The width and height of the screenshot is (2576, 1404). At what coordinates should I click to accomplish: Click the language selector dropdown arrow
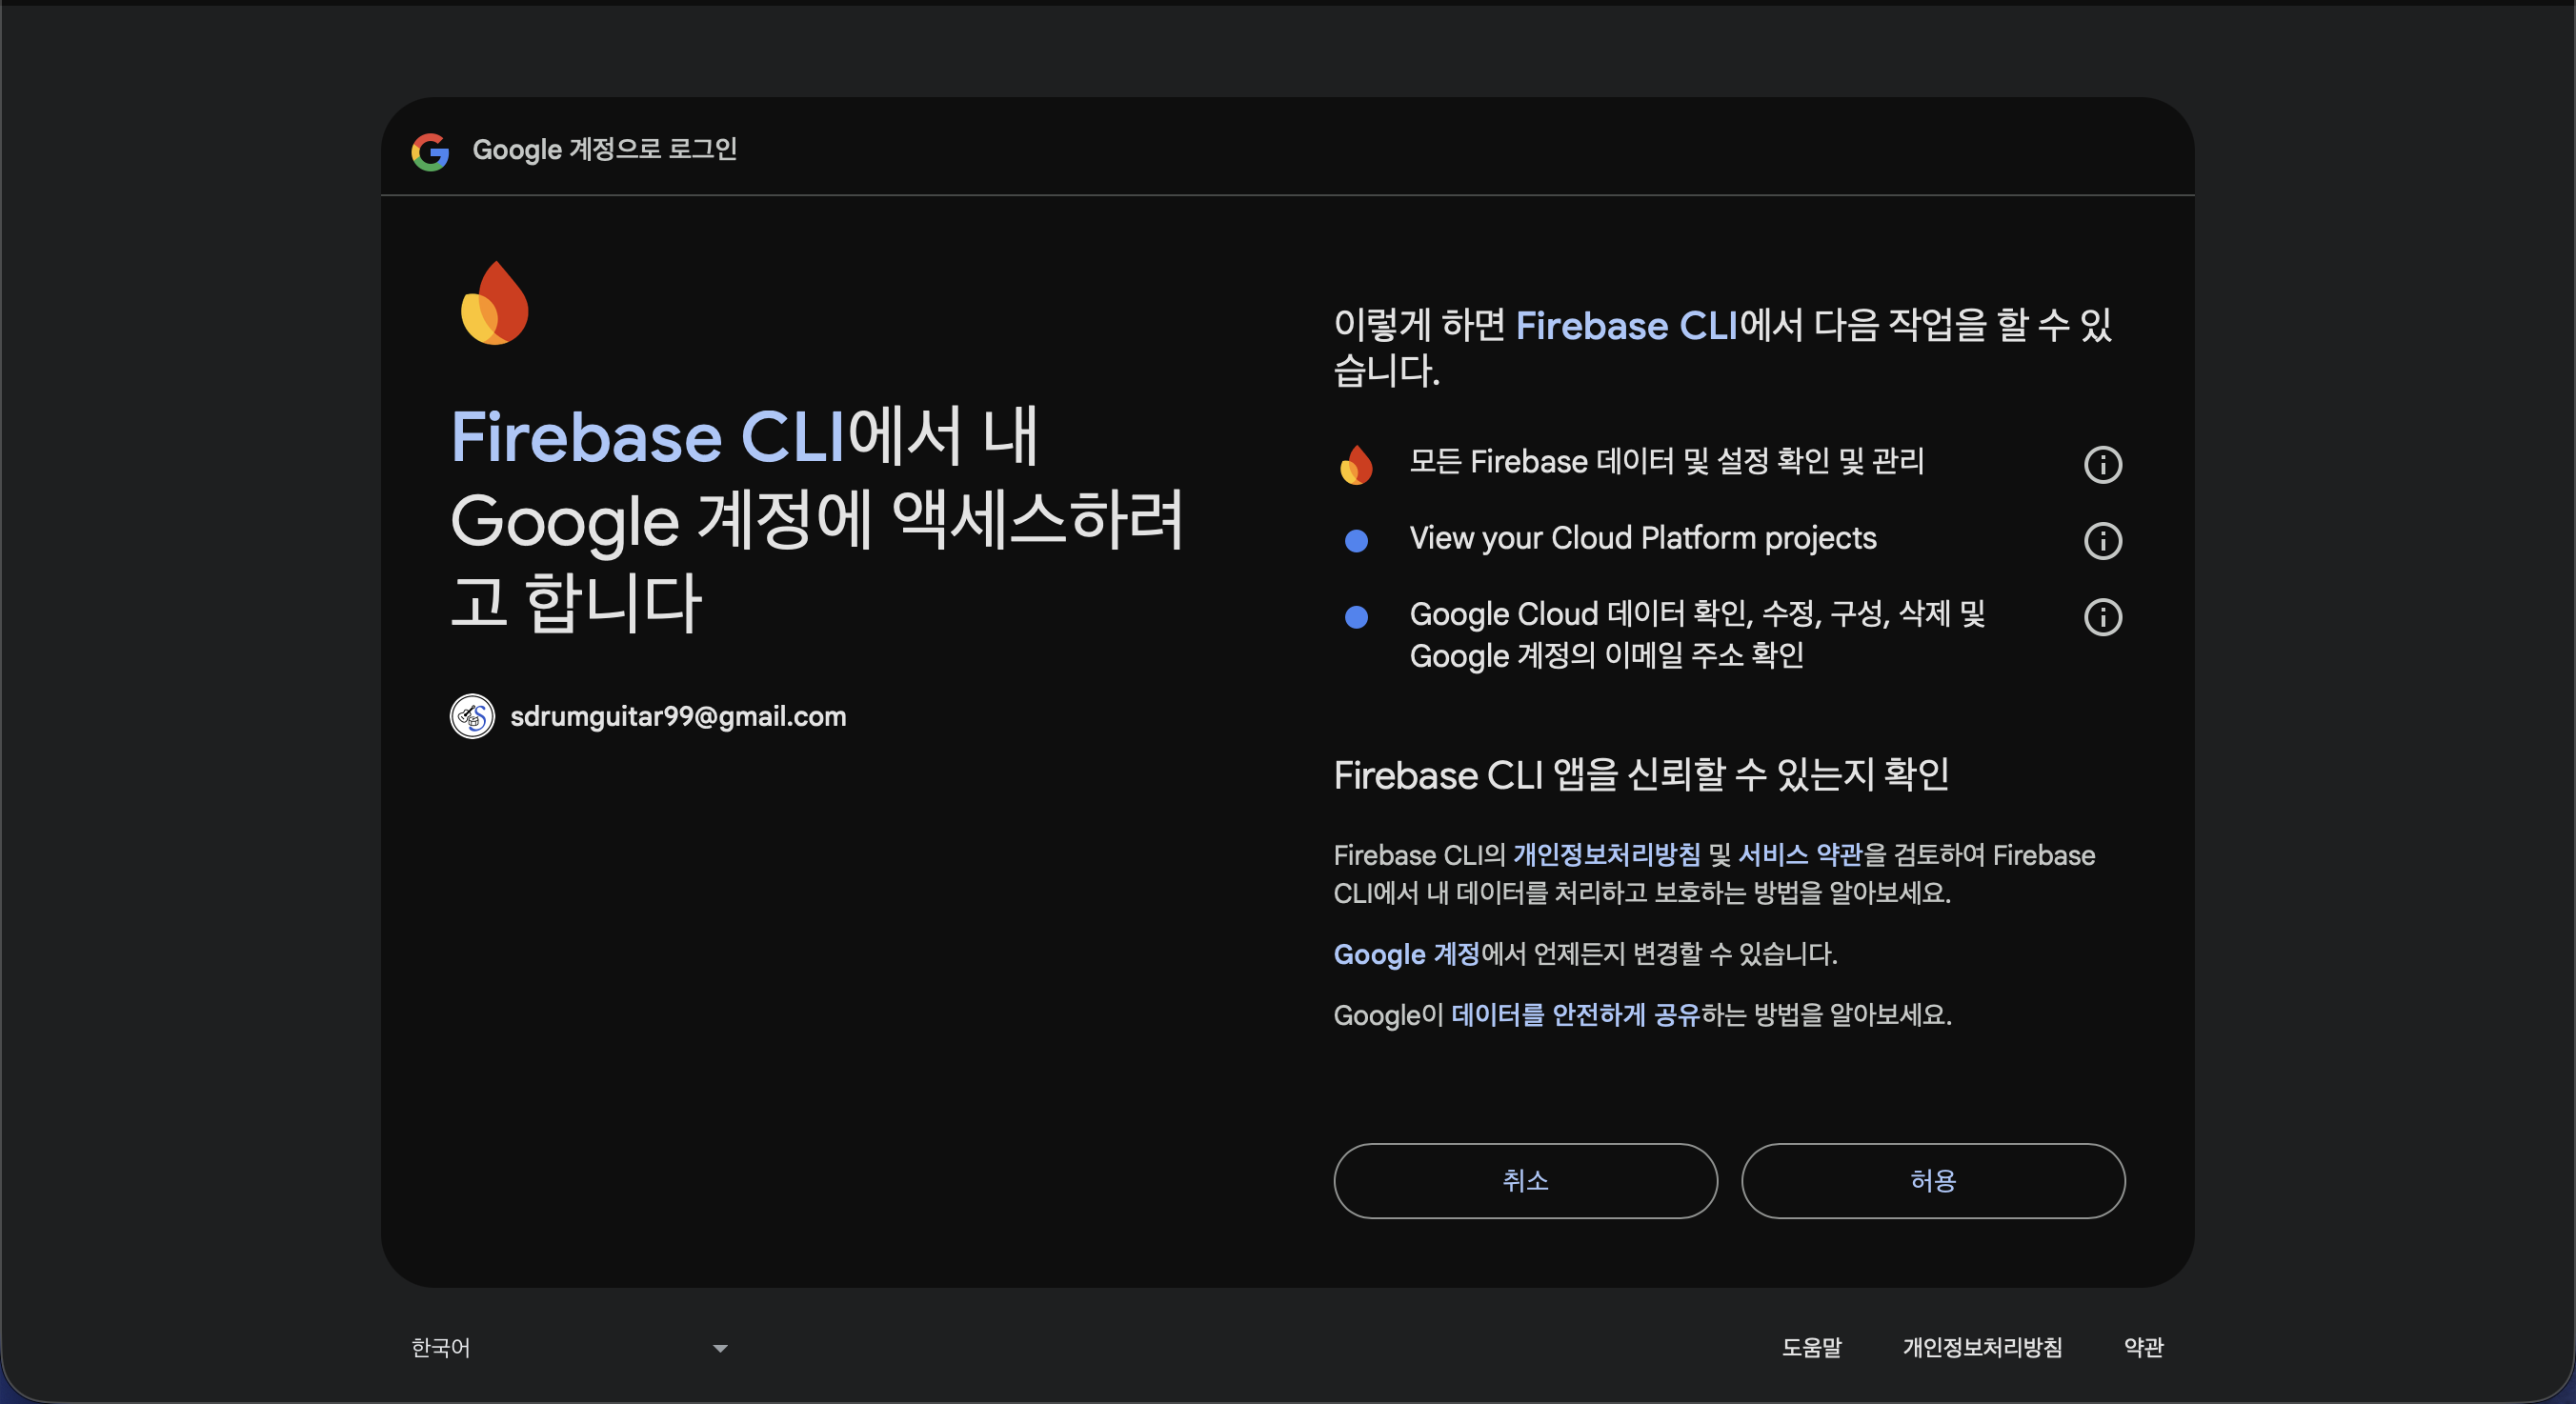point(720,1348)
